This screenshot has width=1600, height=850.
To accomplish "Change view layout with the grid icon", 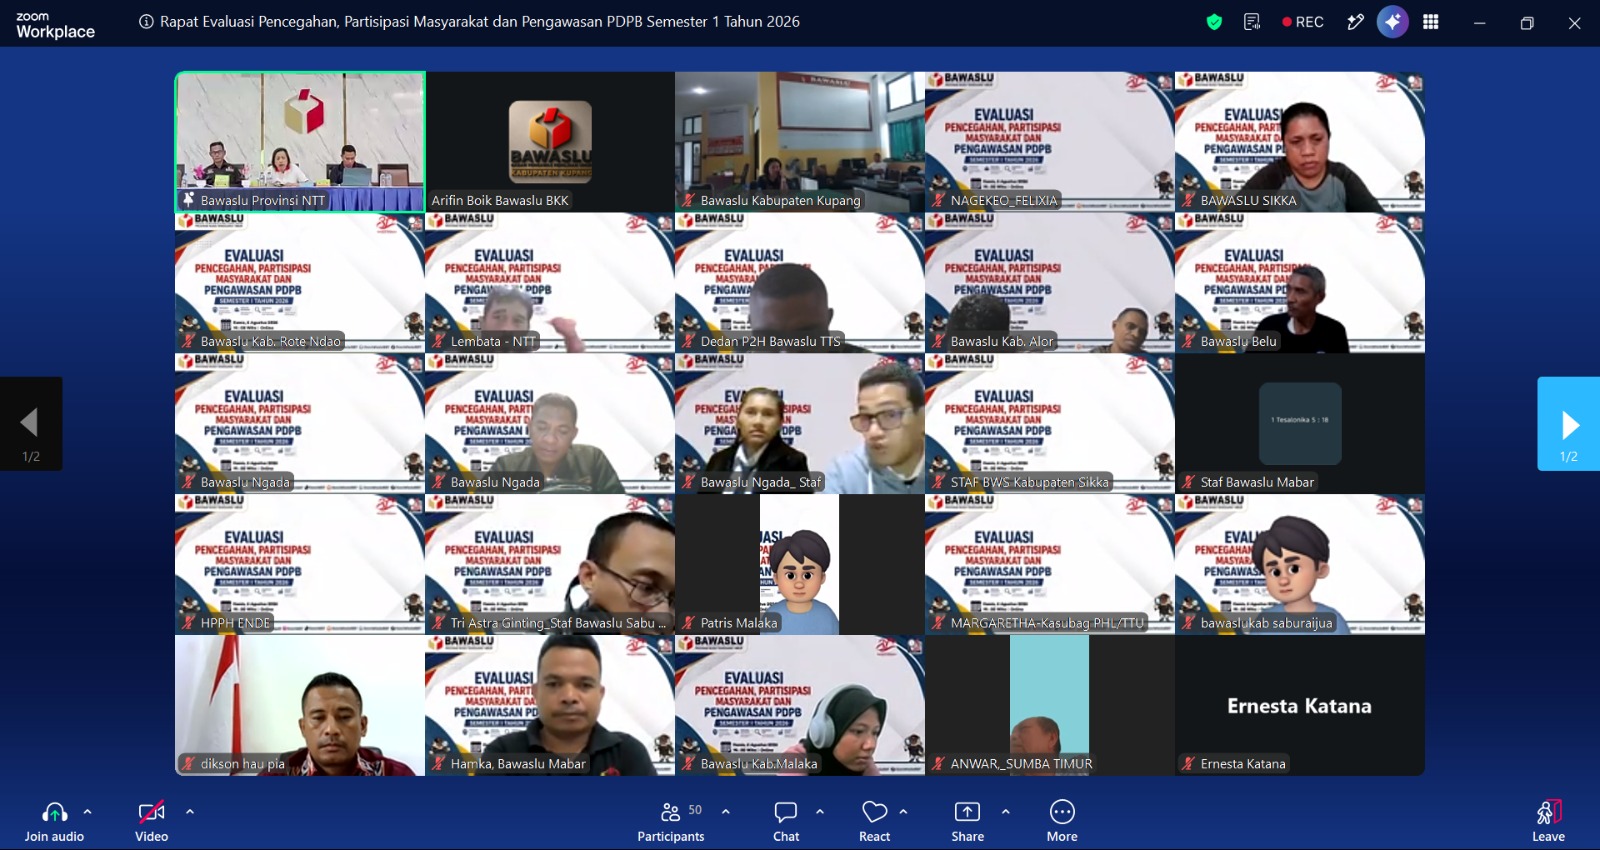I will tap(1431, 22).
